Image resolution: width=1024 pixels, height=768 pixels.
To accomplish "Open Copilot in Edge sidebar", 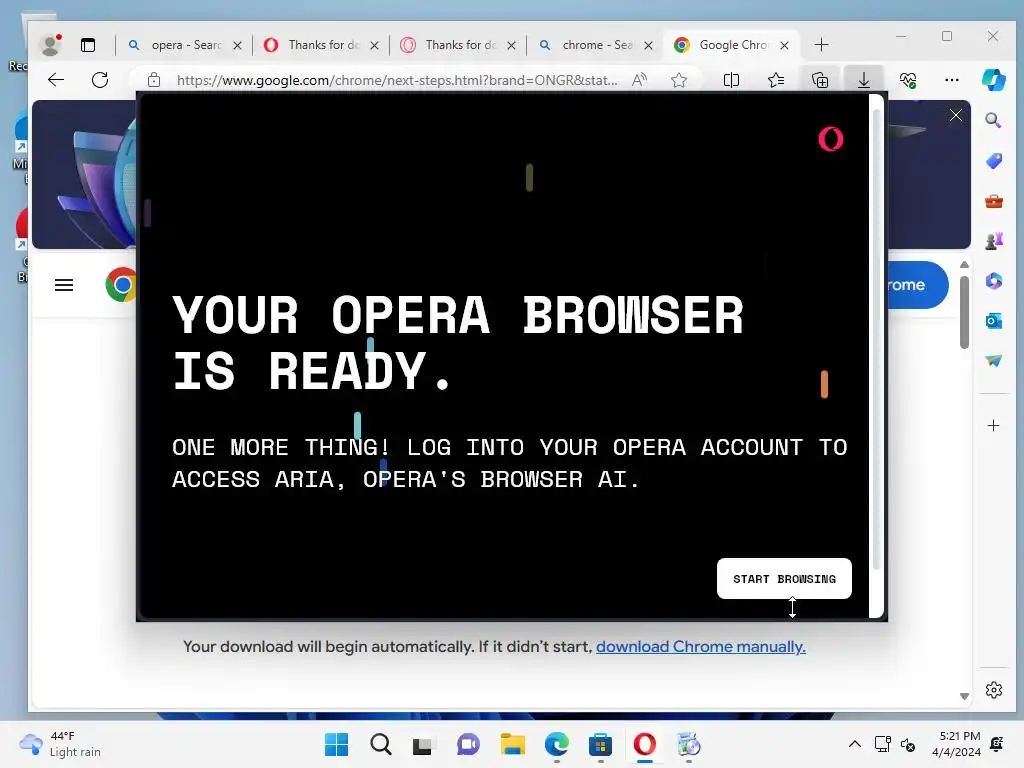I will (x=993, y=80).
